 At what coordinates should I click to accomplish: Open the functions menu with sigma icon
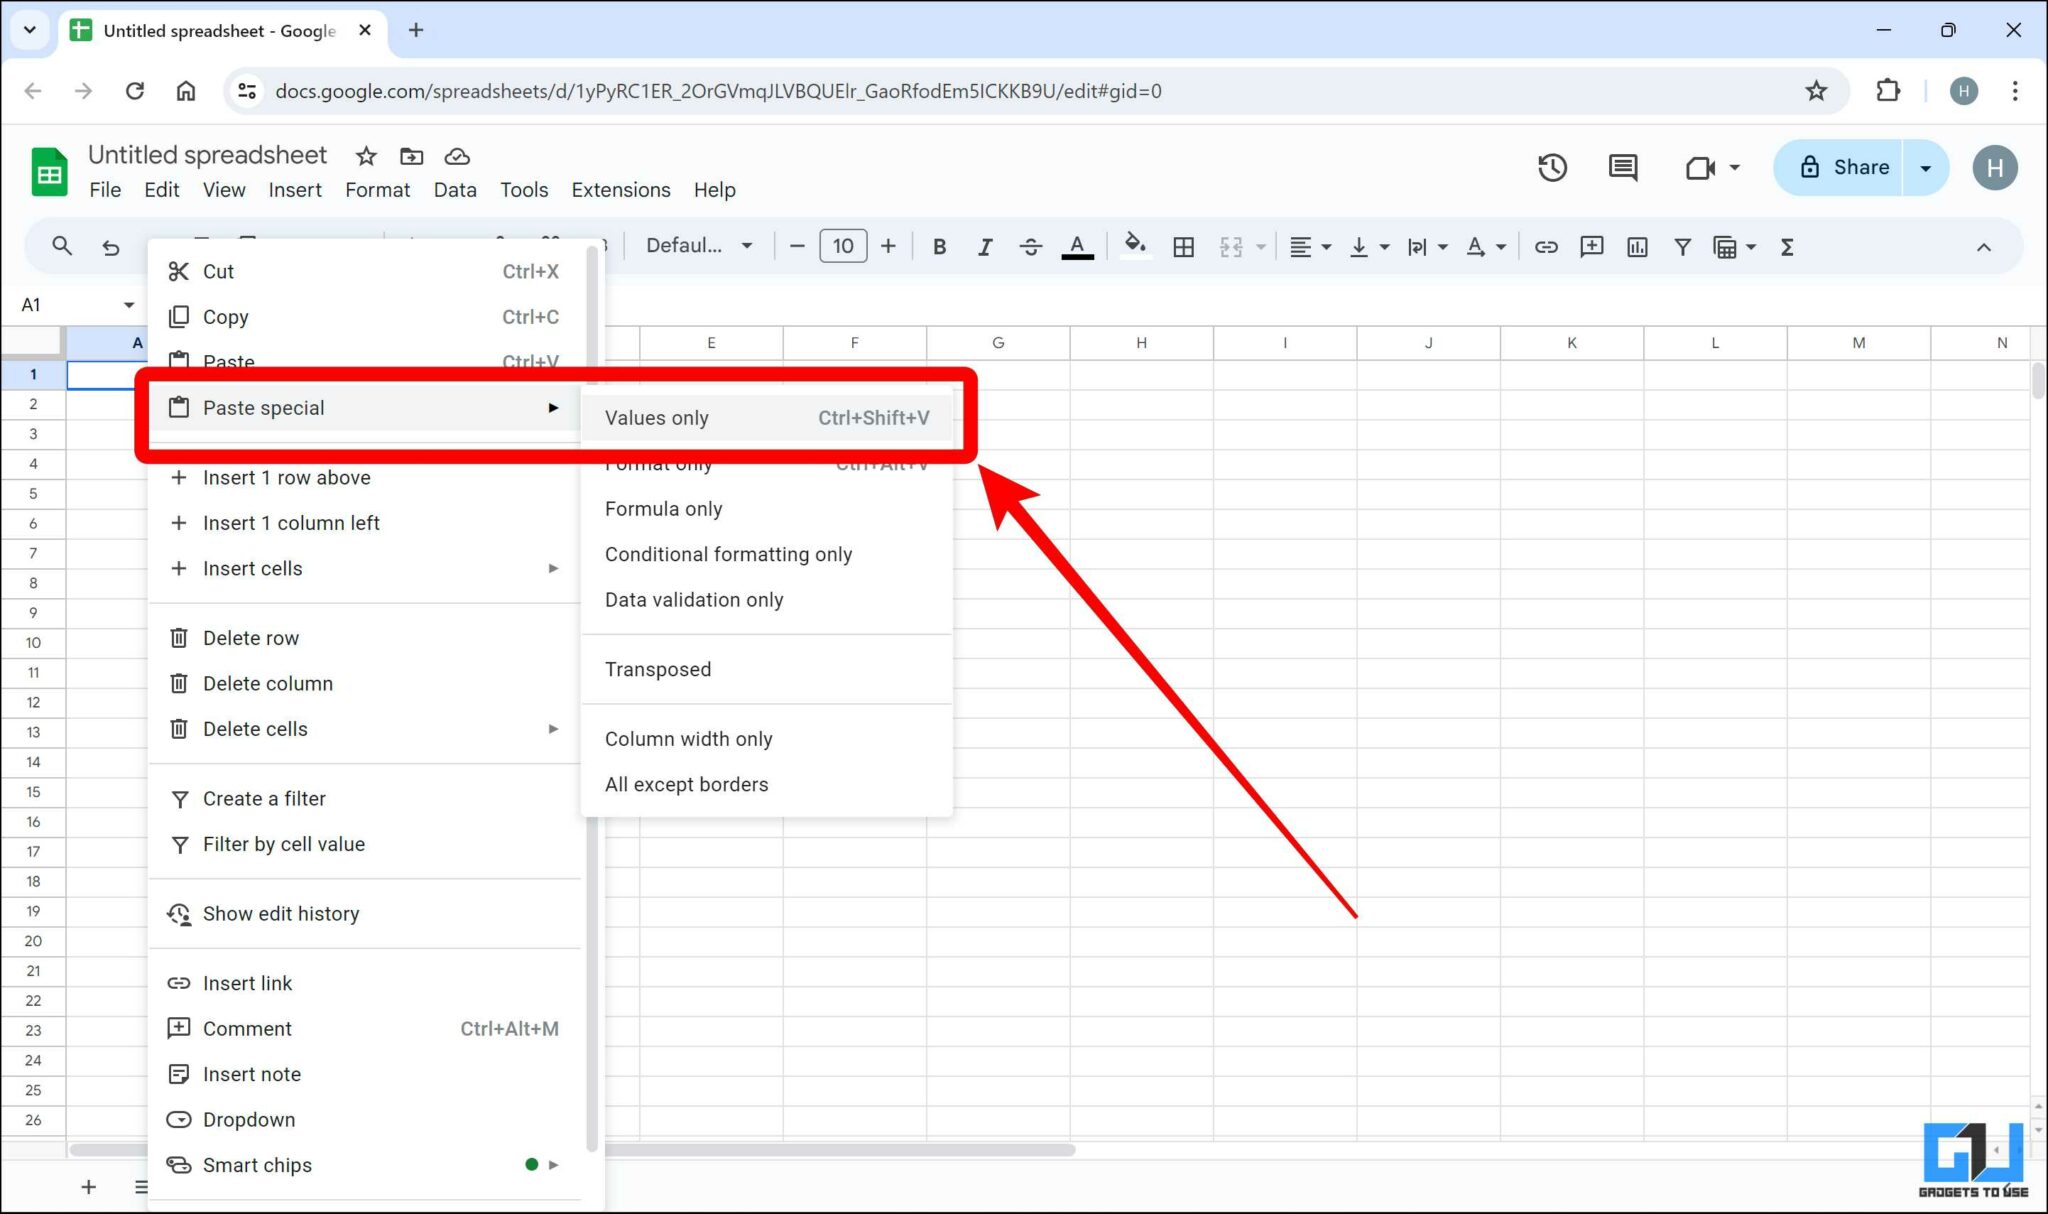tap(1788, 246)
